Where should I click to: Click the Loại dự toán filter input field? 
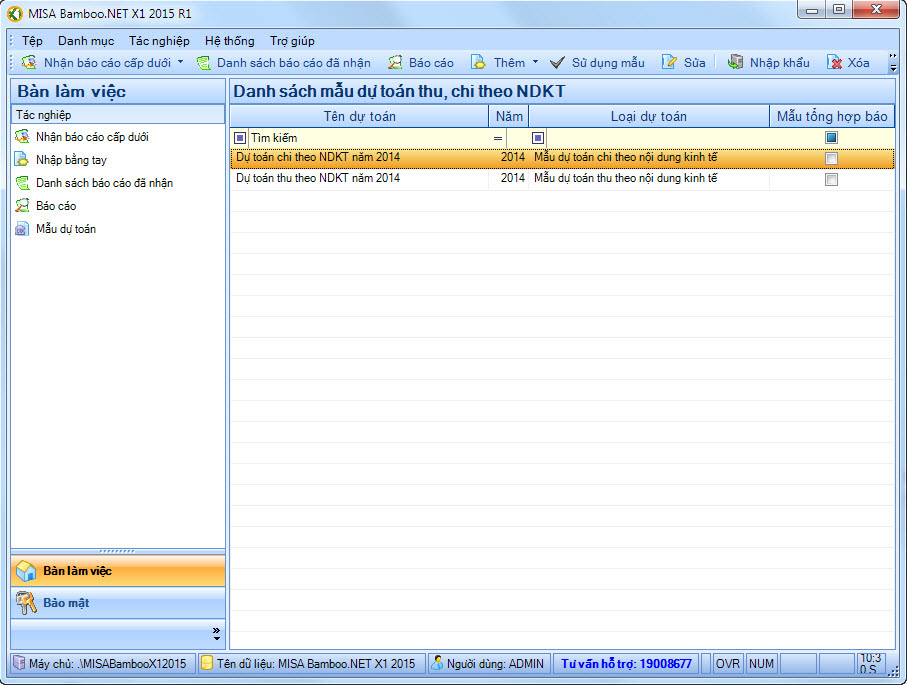657,138
